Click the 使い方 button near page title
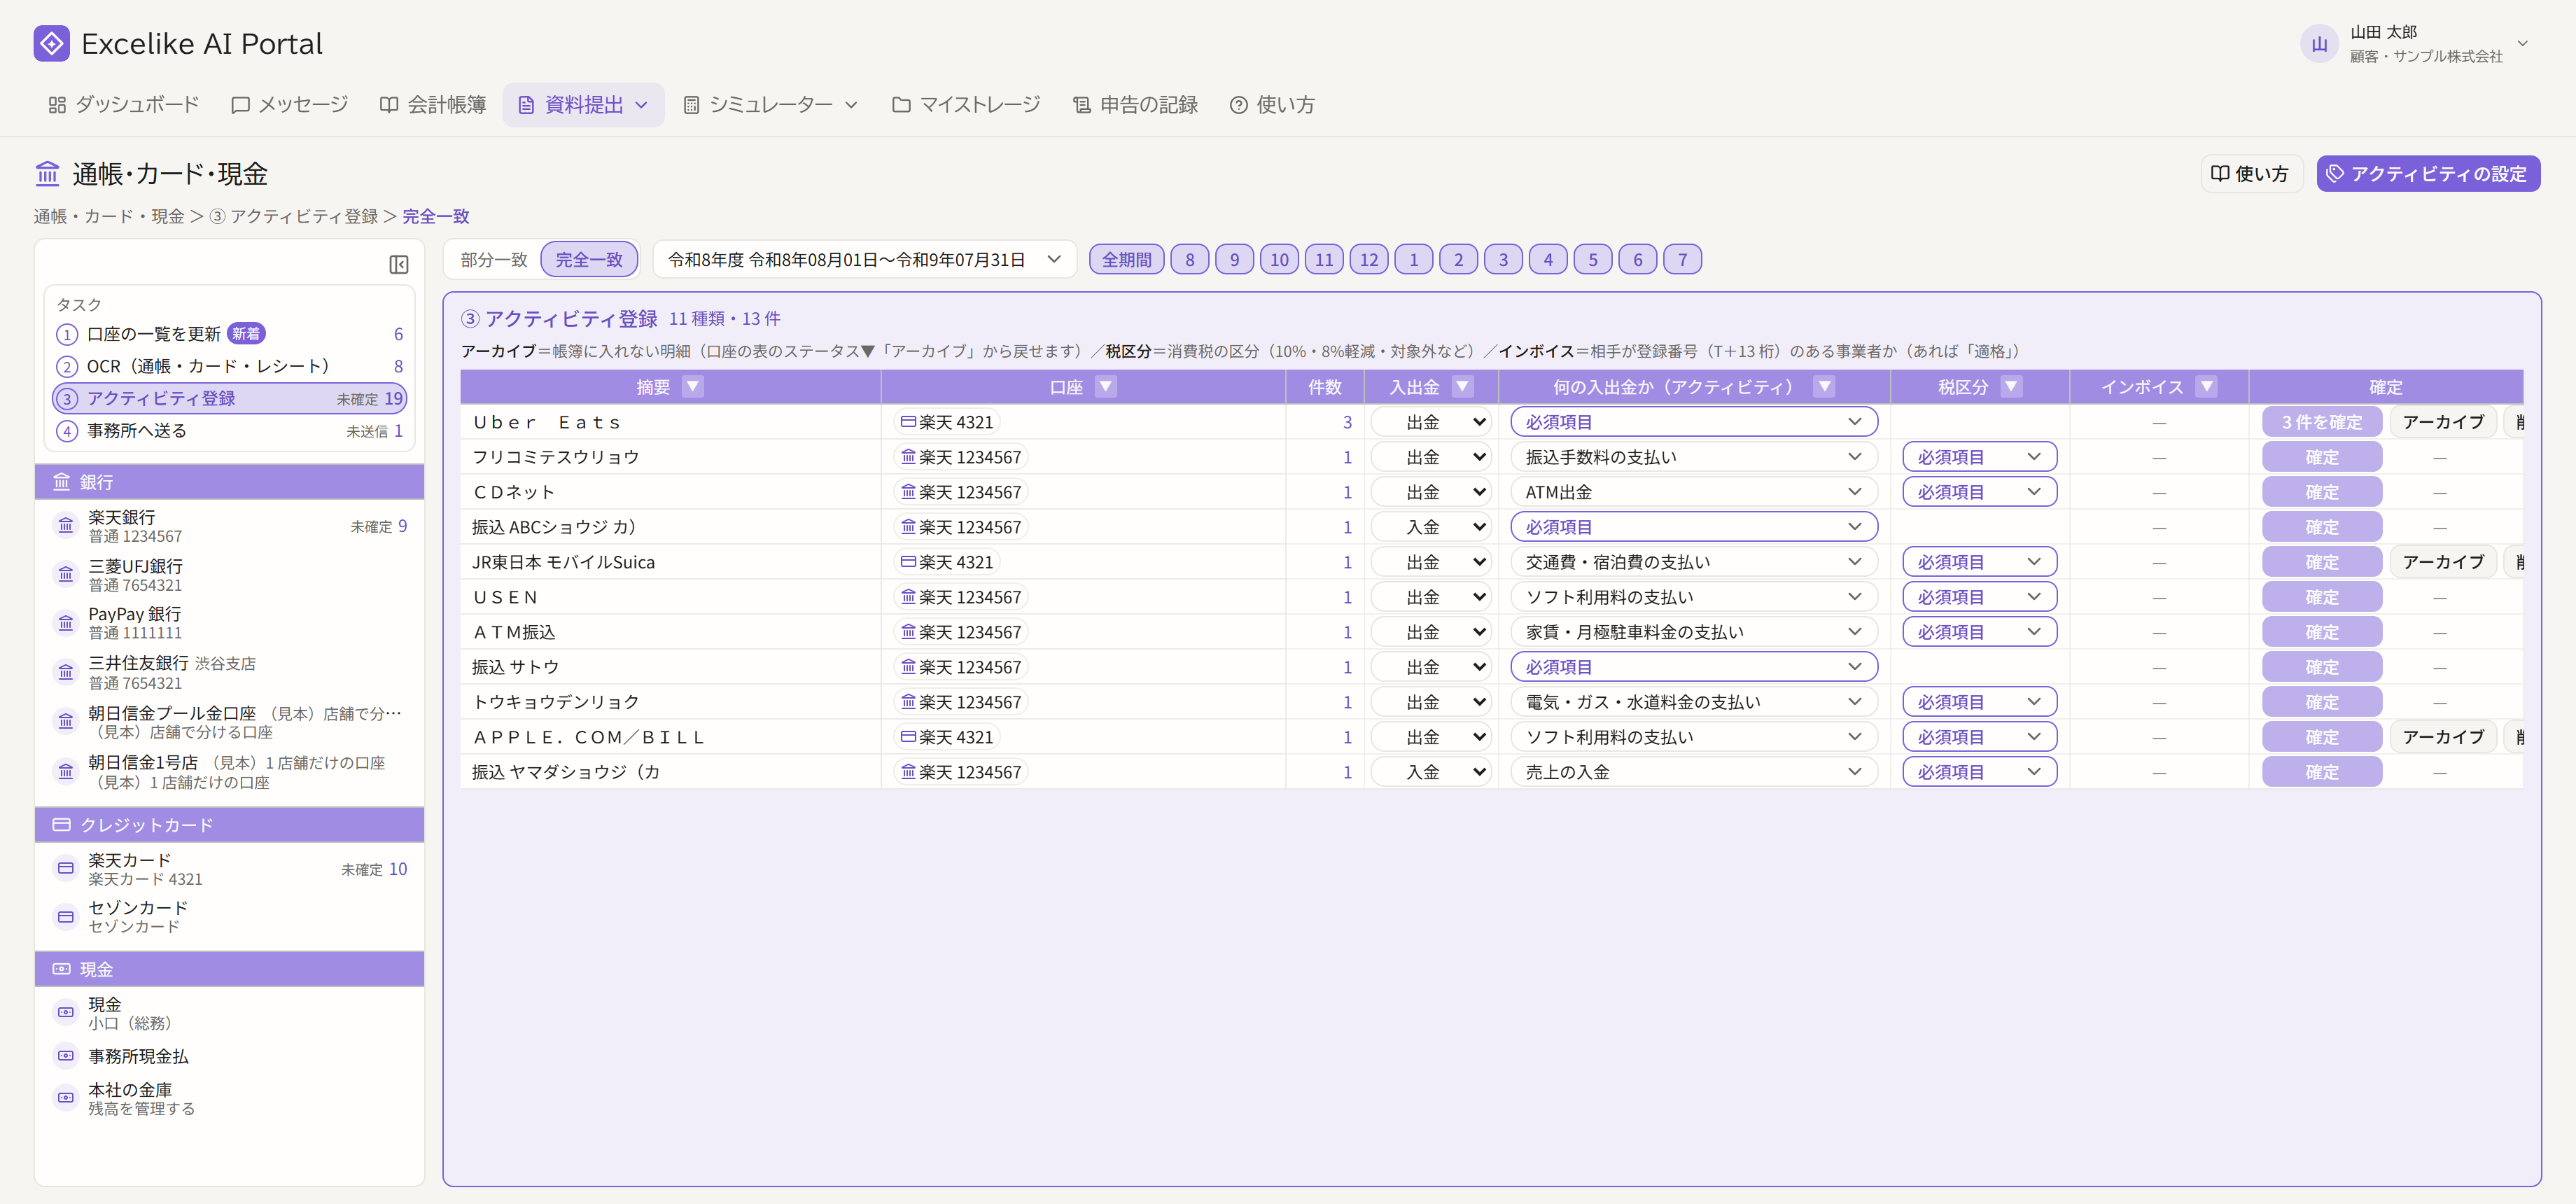The height and width of the screenshot is (1204, 2576). [2251, 174]
